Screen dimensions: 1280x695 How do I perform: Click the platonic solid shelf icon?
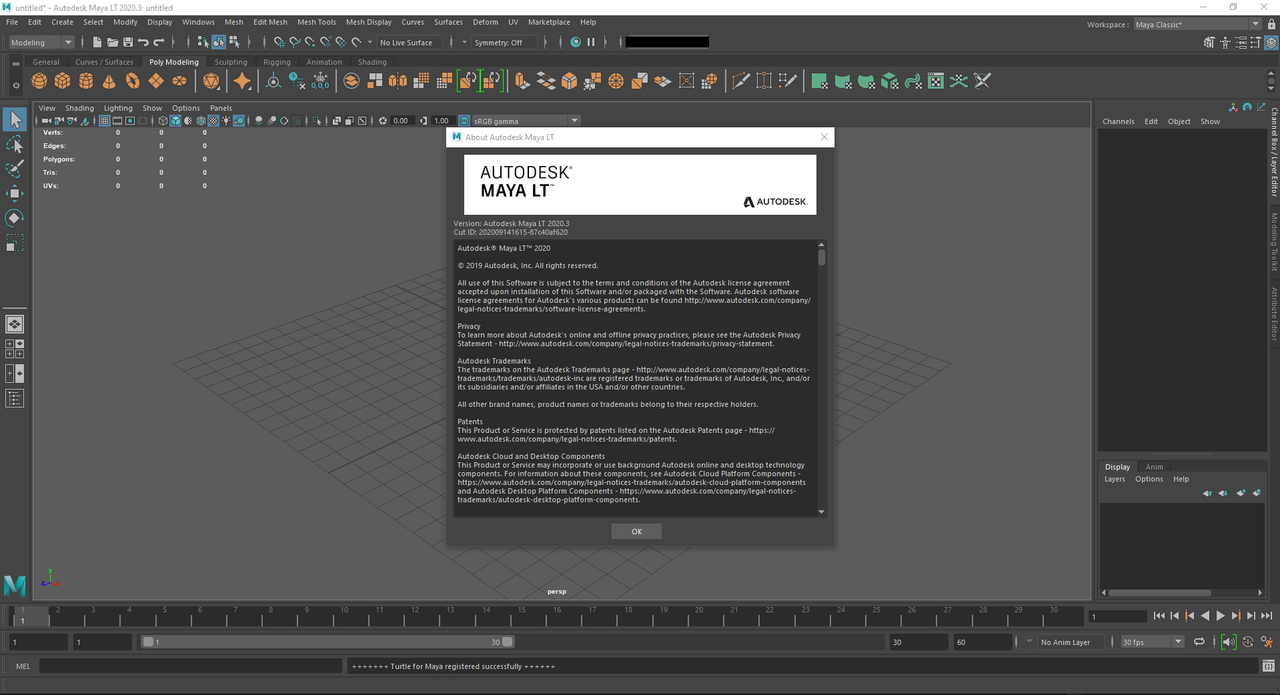[211, 81]
